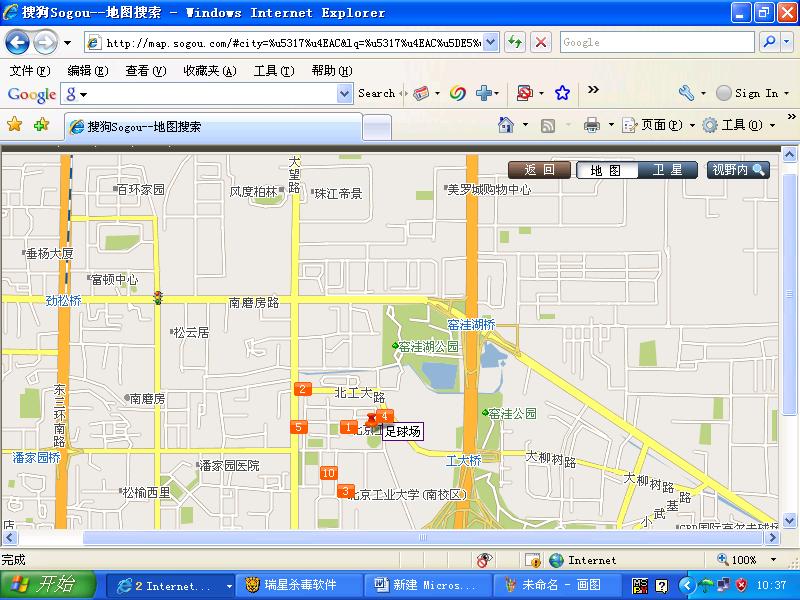
Task: Select map marker number 3
Action: click(x=345, y=491)
